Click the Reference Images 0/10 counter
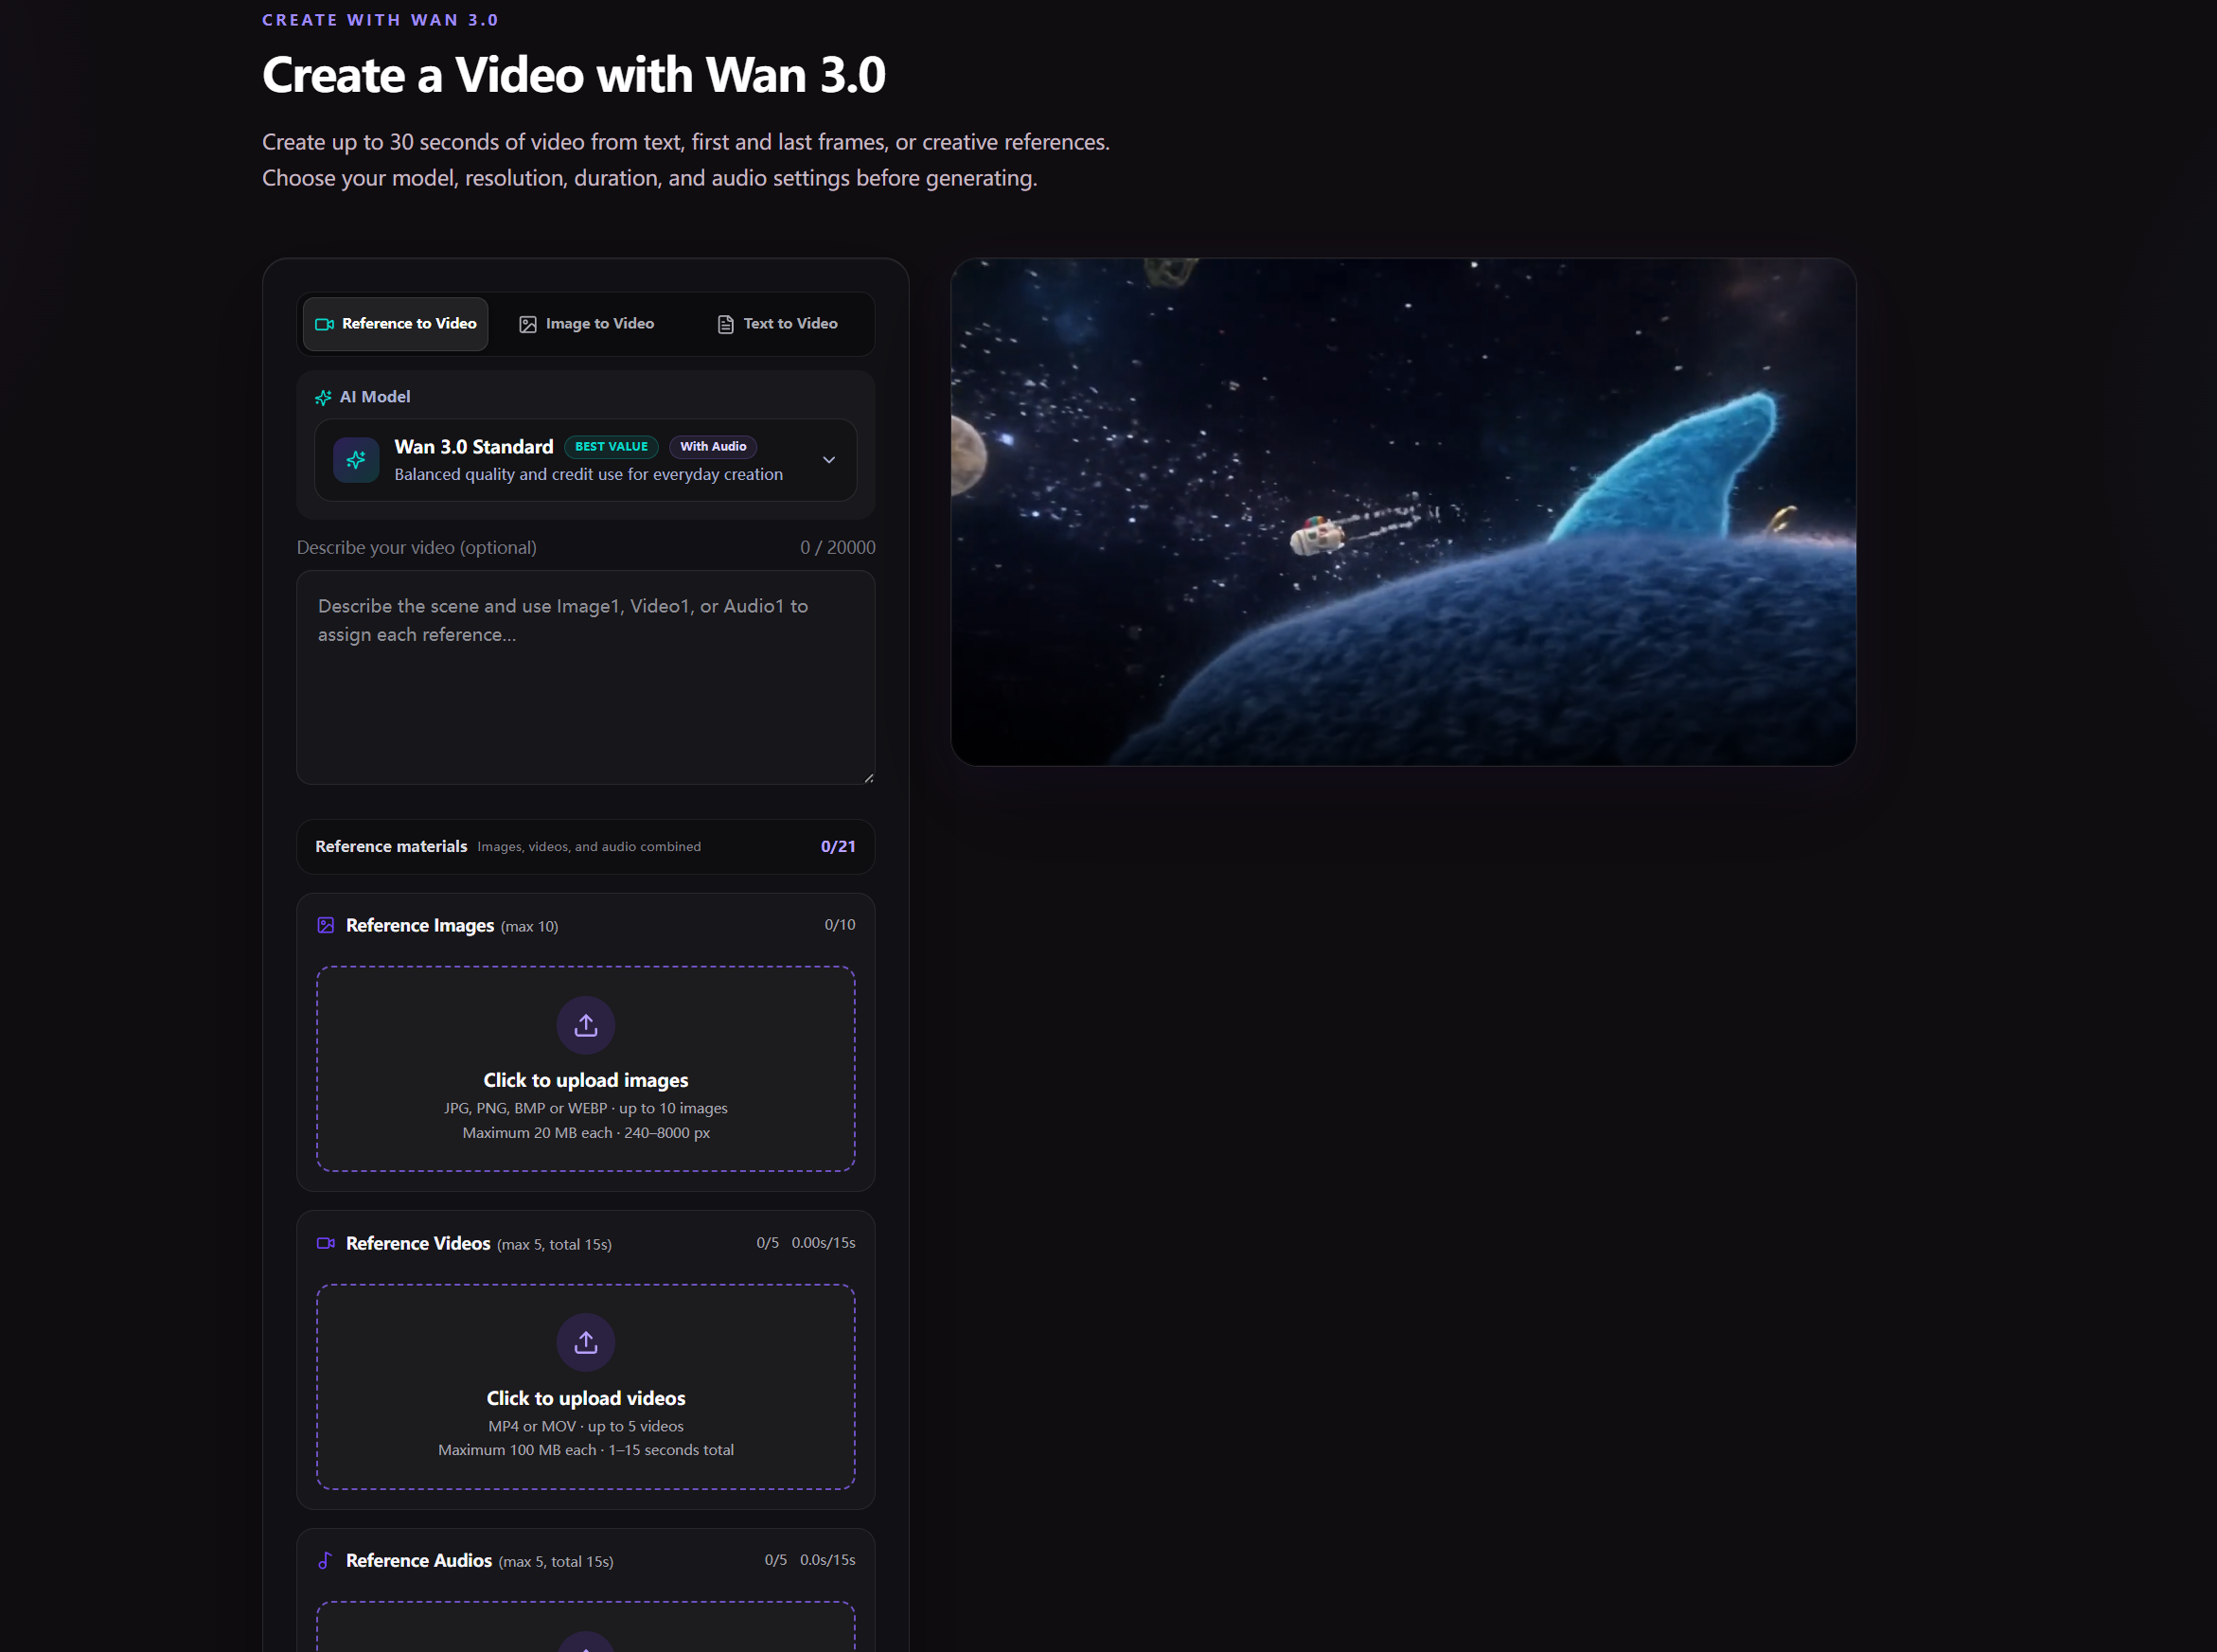This screenshot has height=1652, width=2217. [840, 925]
